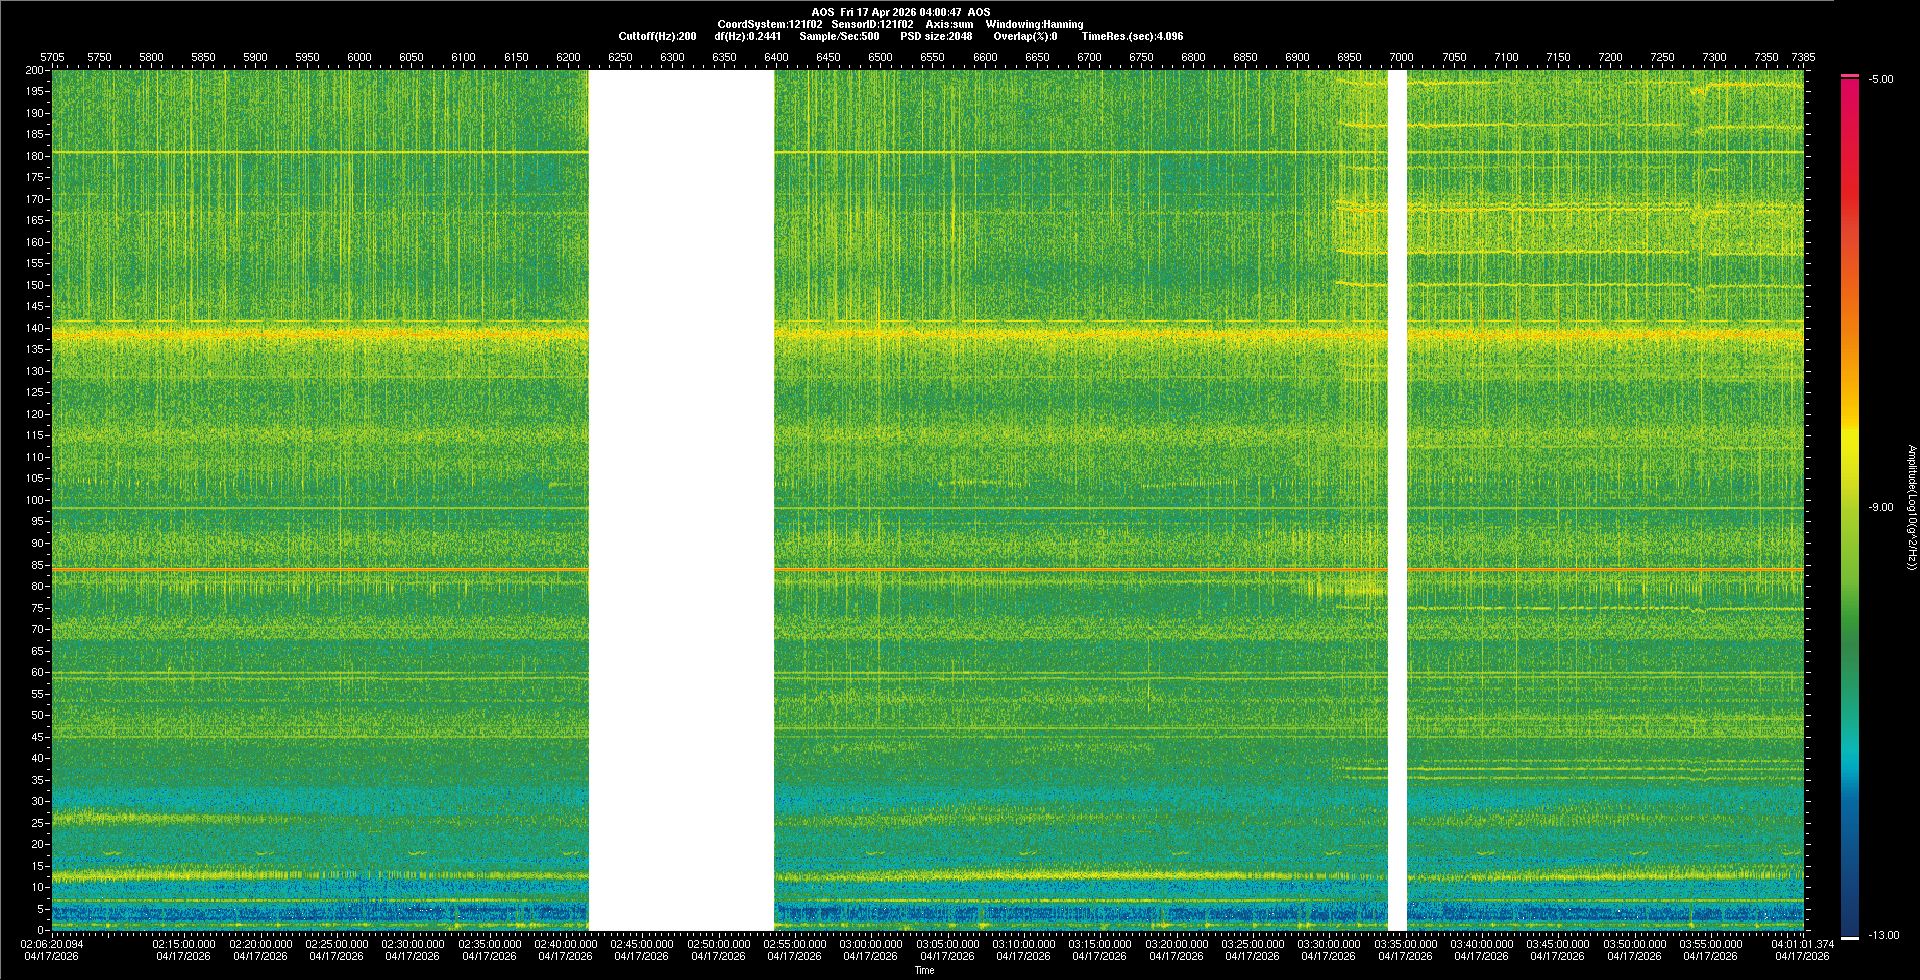
Task: Select the -13.00 colorbar minimum label
Action: click(1884, 935)
